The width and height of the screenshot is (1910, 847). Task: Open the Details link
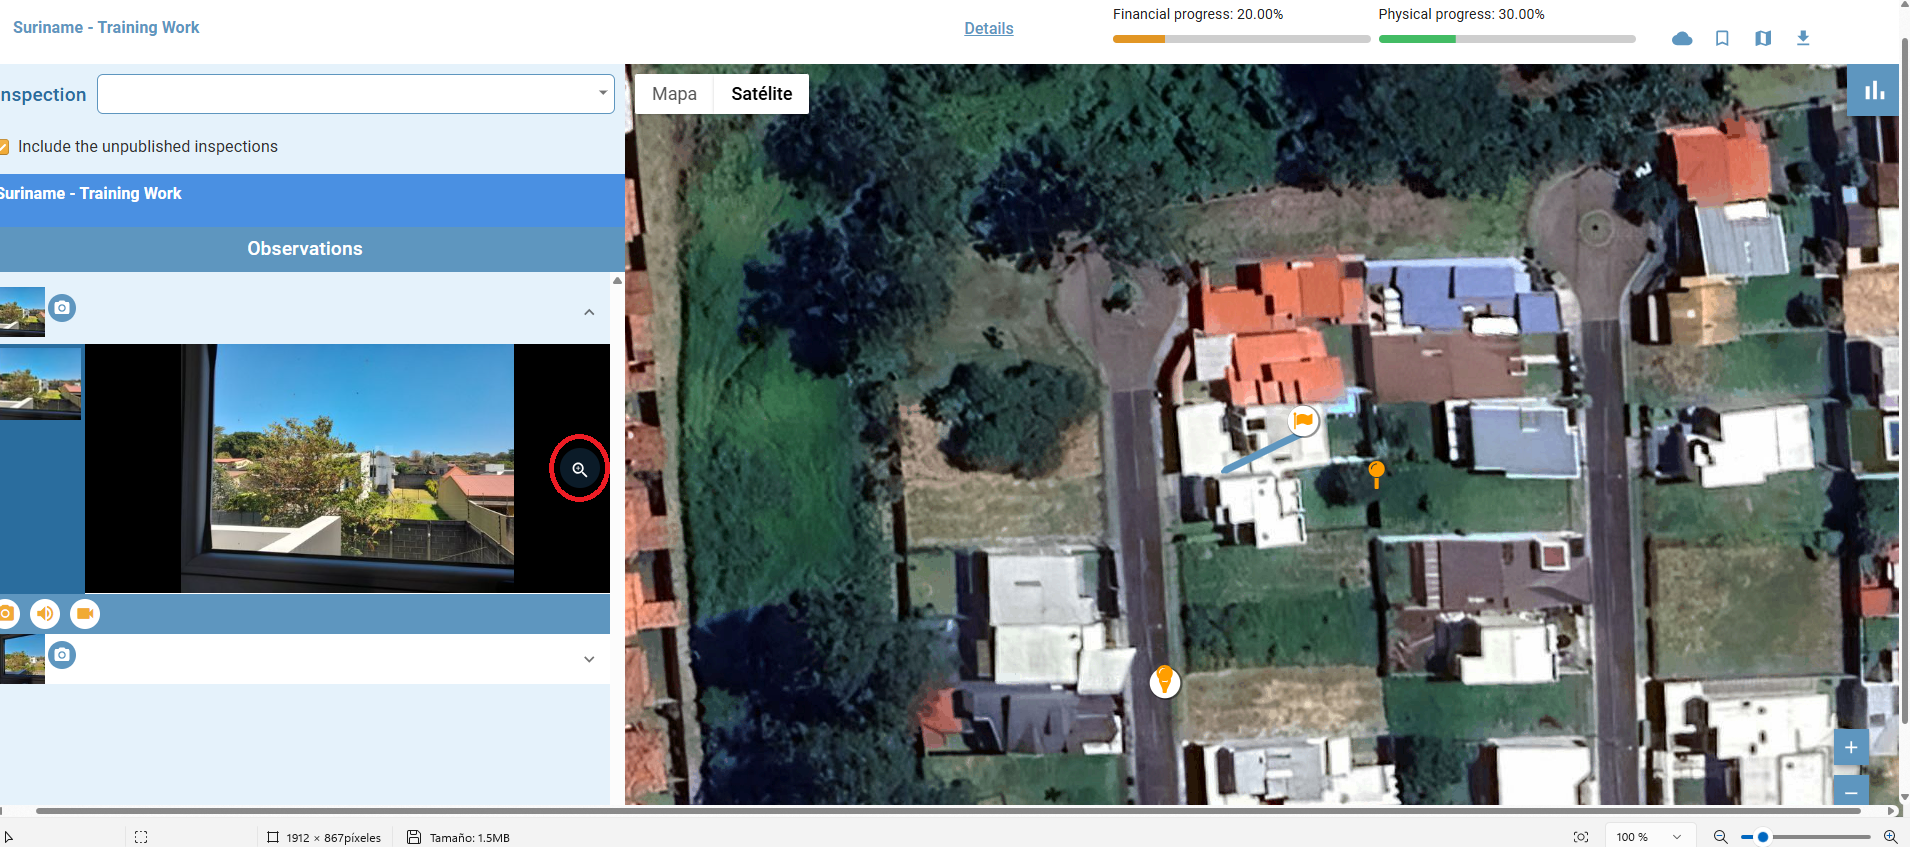[x=988, y=29]
